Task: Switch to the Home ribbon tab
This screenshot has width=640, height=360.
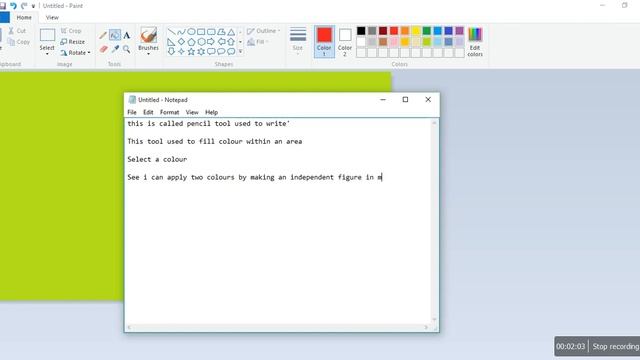Action: point(24,18)
